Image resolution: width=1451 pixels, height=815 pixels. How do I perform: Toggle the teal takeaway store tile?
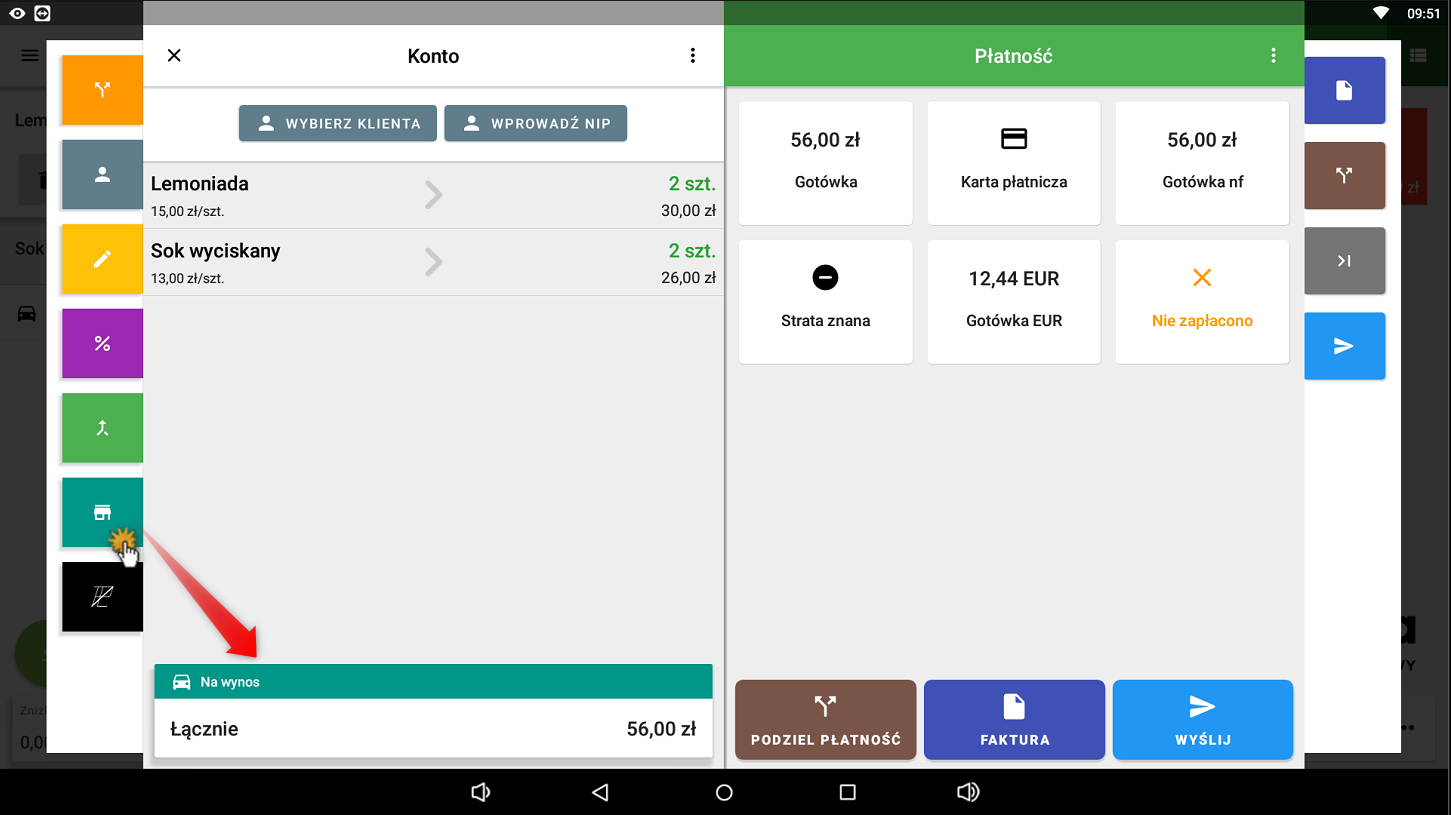(x=102, y=512)
